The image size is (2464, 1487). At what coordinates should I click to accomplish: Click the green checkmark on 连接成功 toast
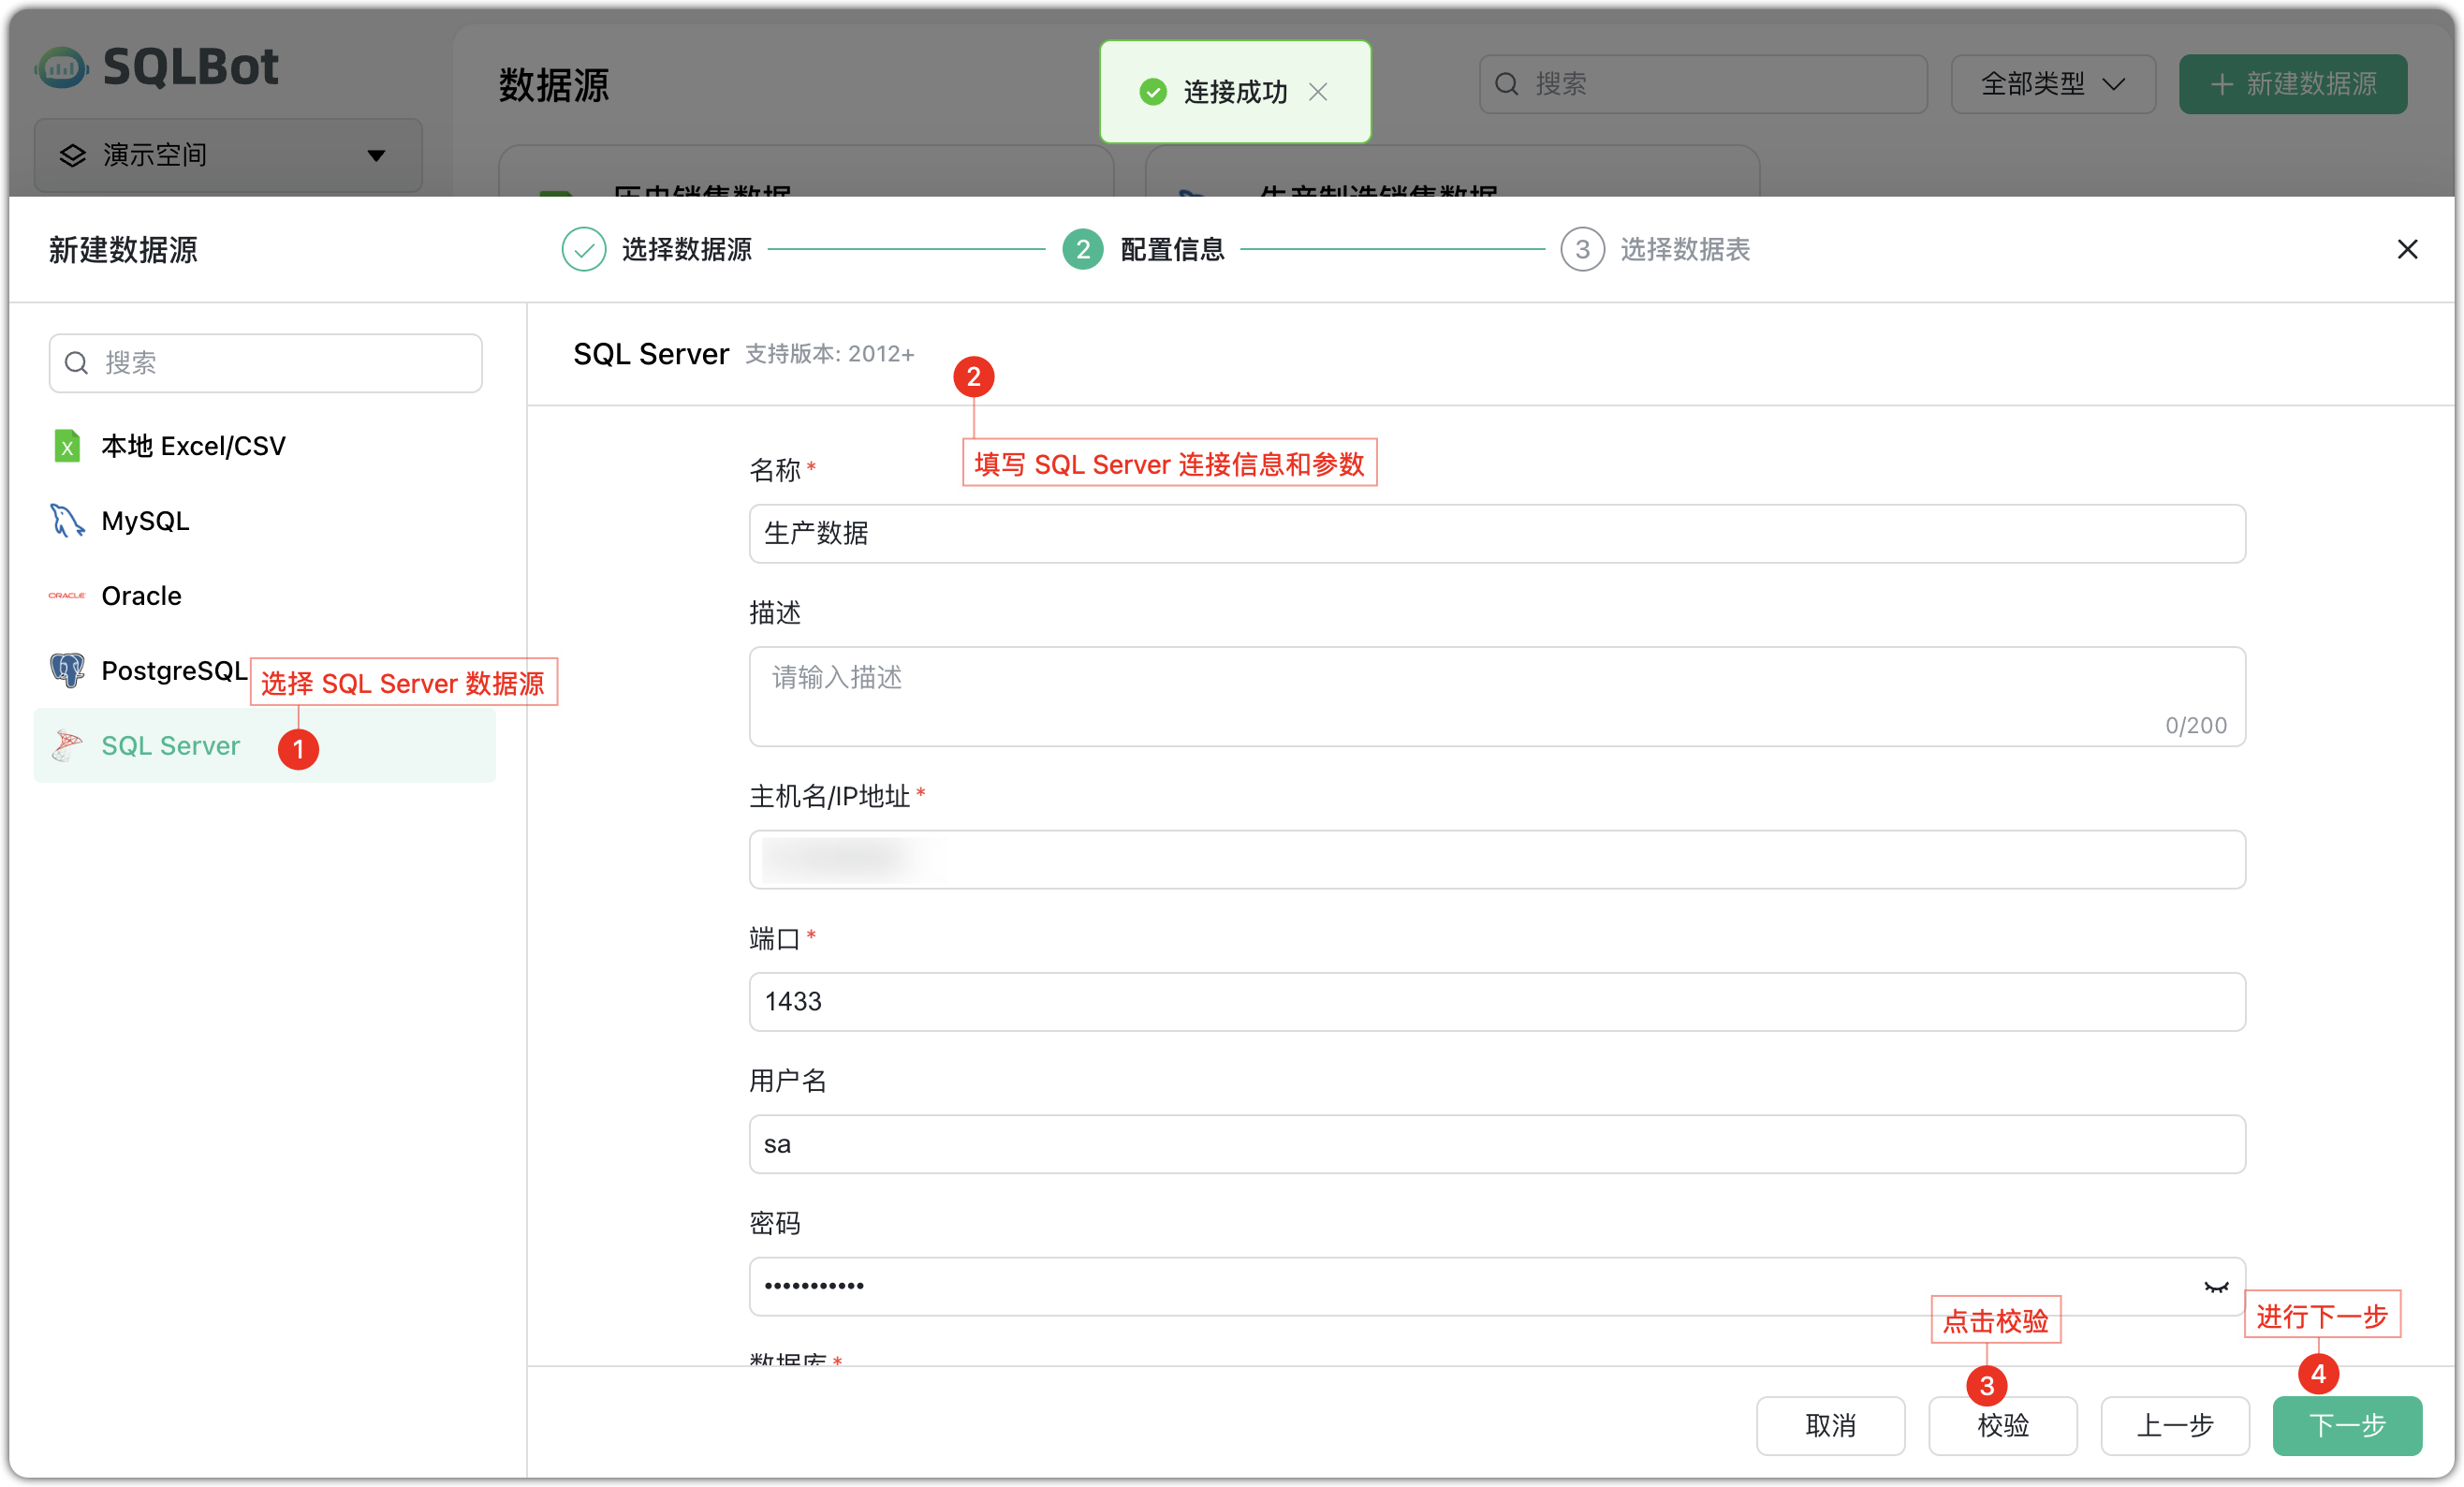(1154, 91)
